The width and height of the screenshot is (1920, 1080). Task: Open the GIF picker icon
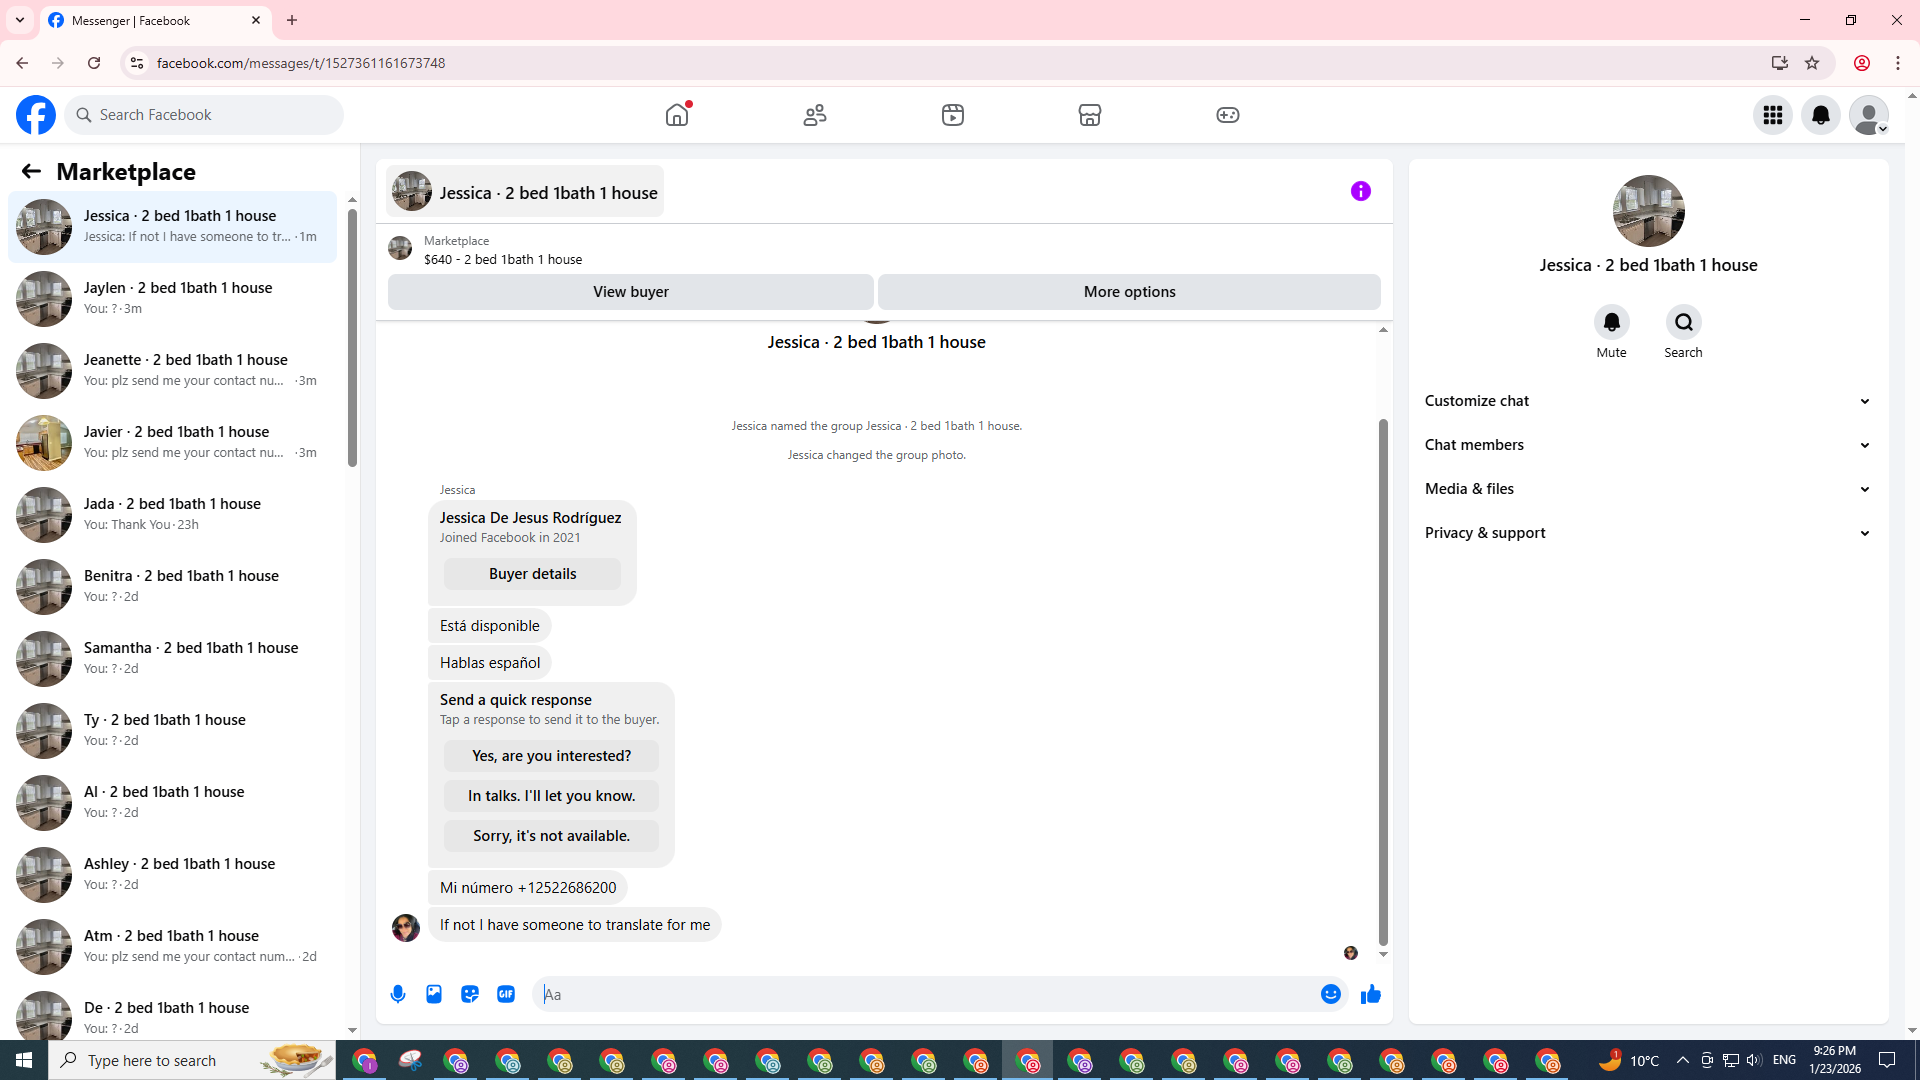click(x=506, y=994)
